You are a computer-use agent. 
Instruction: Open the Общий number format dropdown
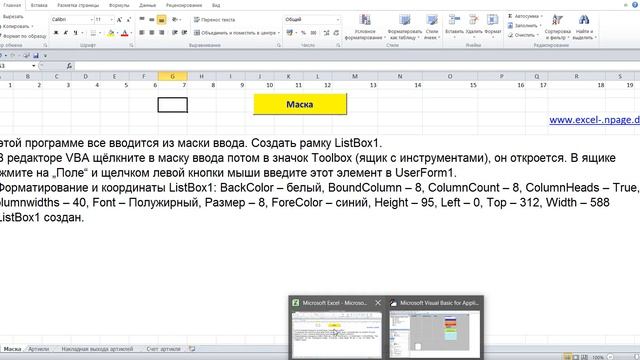click(x=338, y=20)
